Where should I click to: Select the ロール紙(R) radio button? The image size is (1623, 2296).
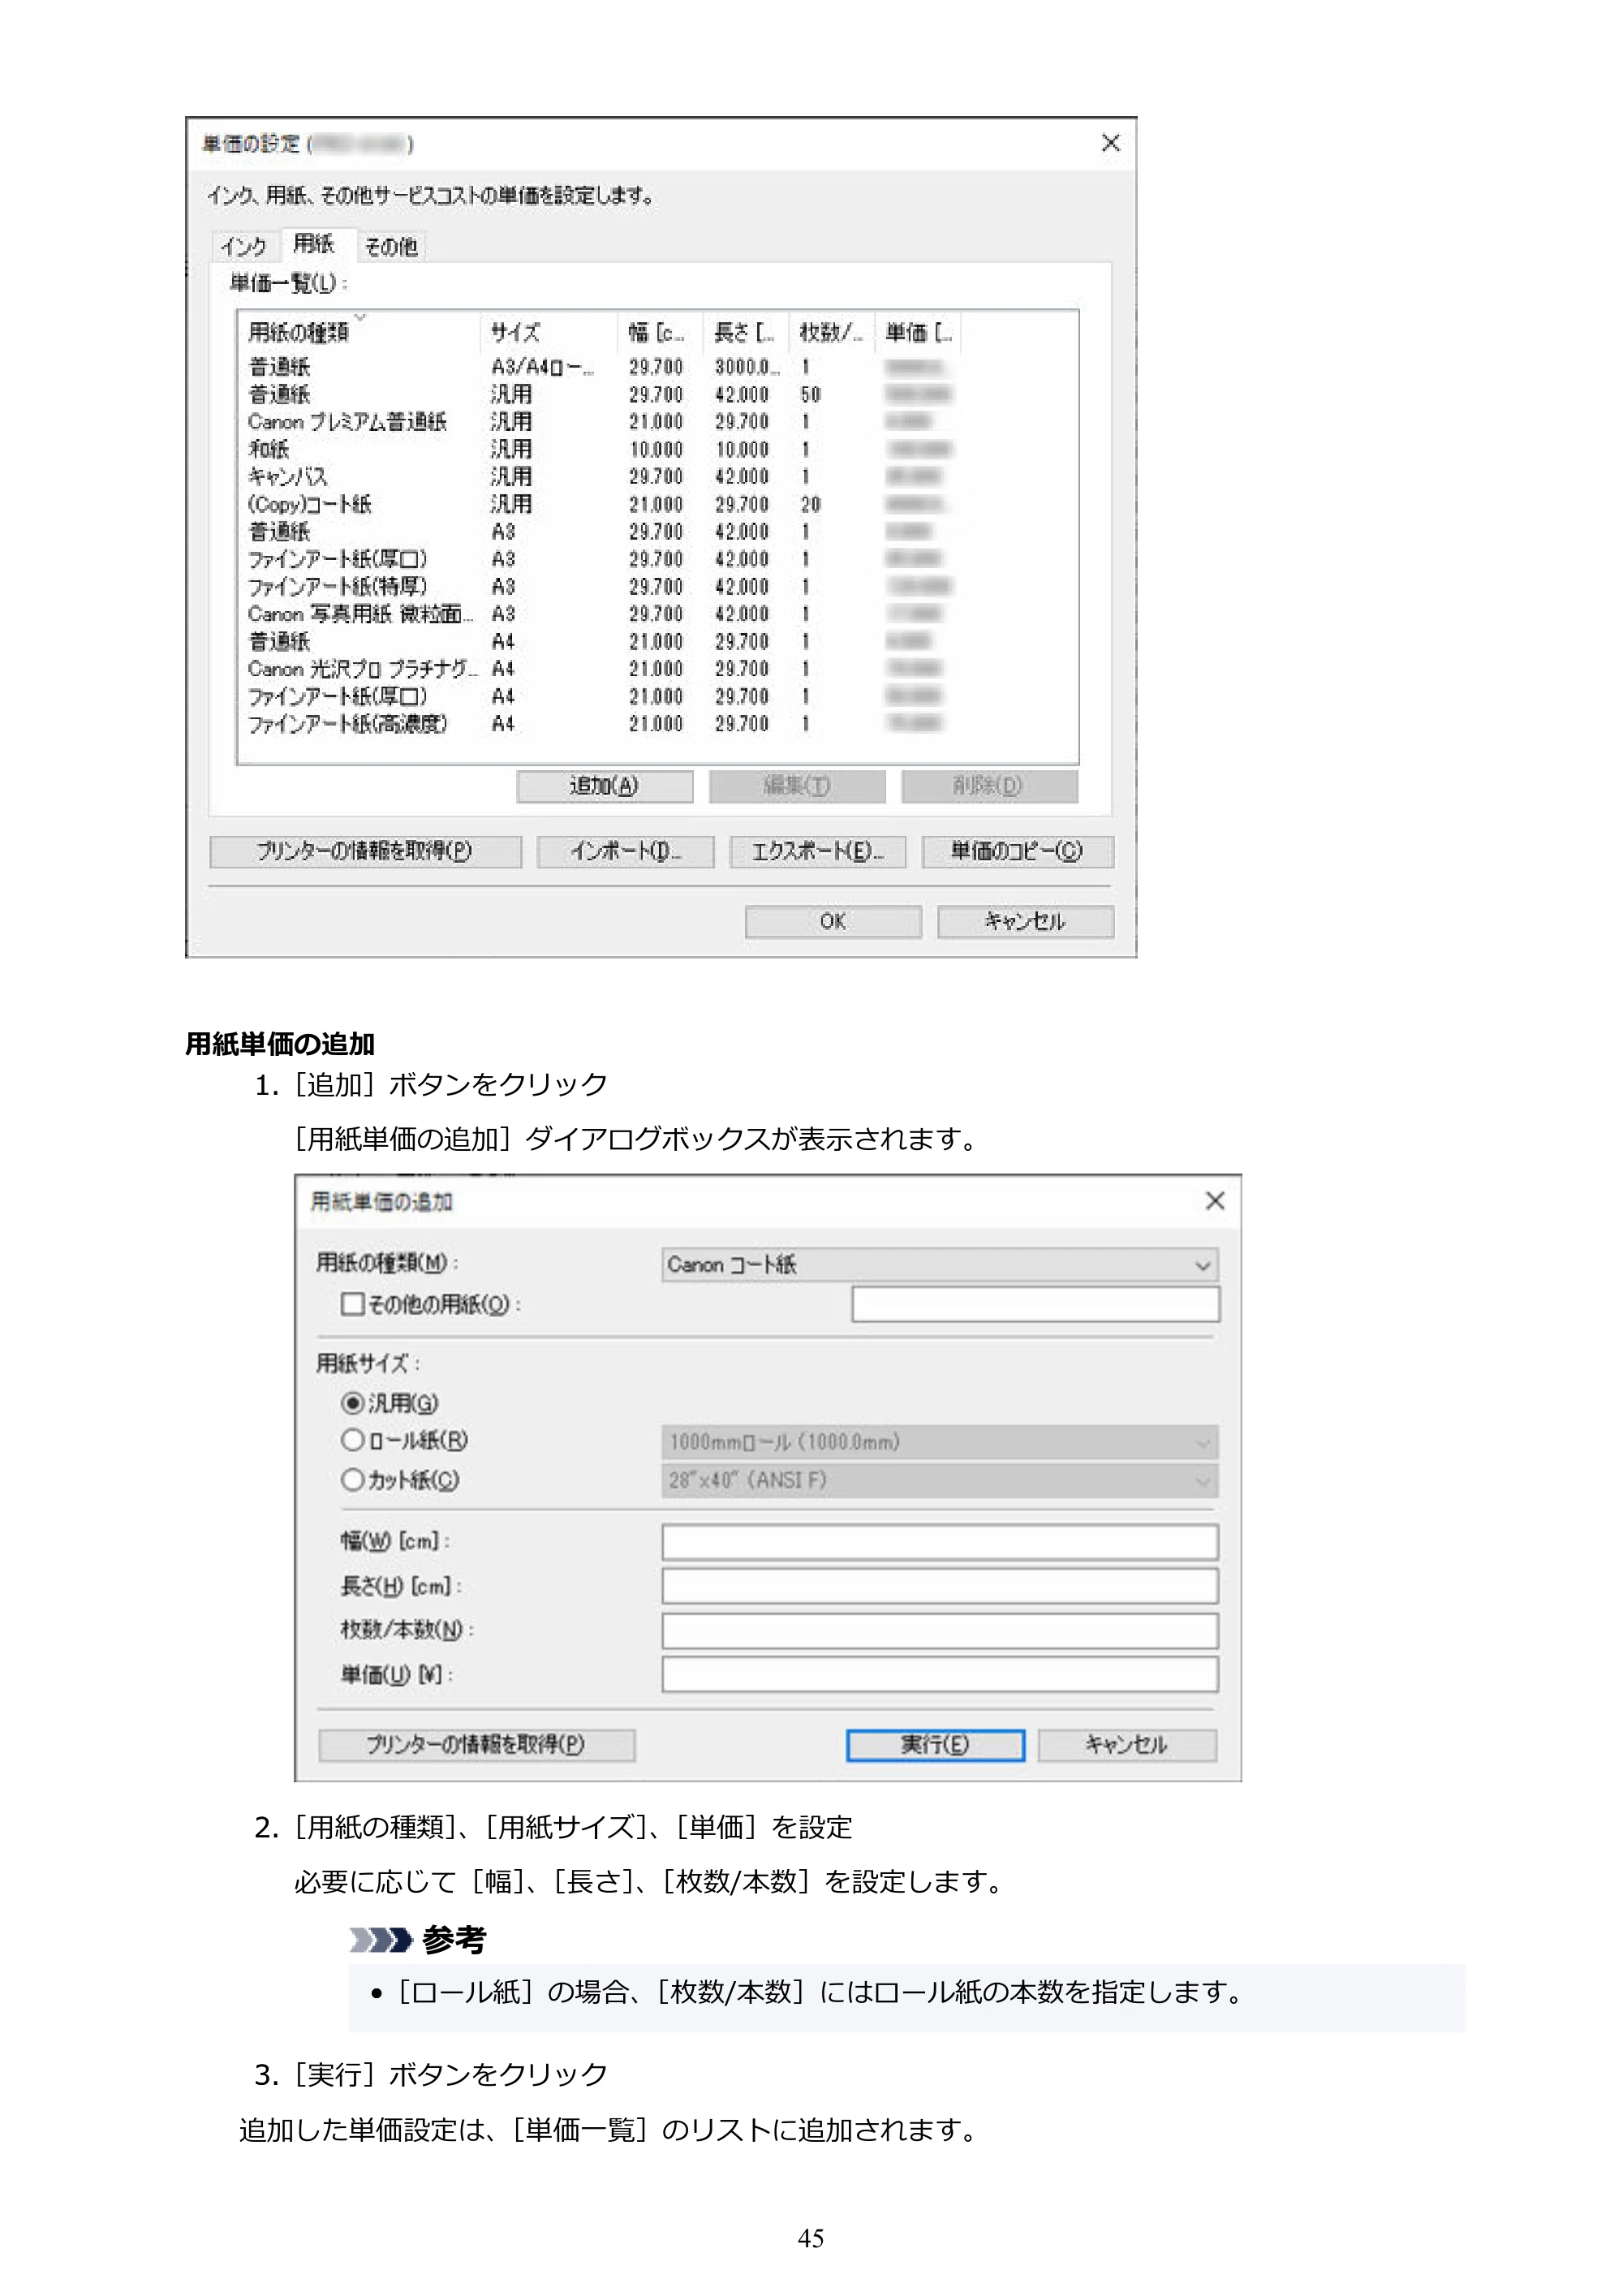[x=352, y=1440]
